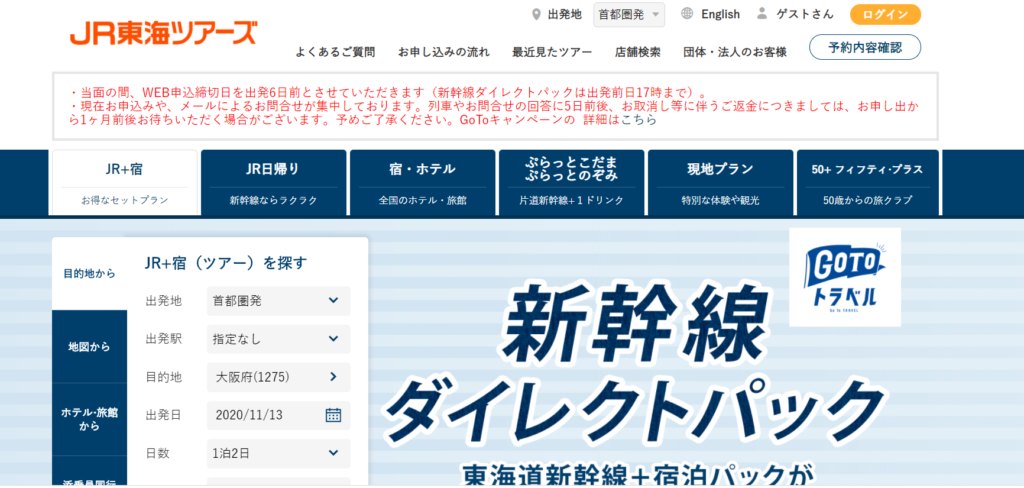The image size is (1024, 488).
Task: Click the location pin icon beside 出発地
Action: click(537, 14)
